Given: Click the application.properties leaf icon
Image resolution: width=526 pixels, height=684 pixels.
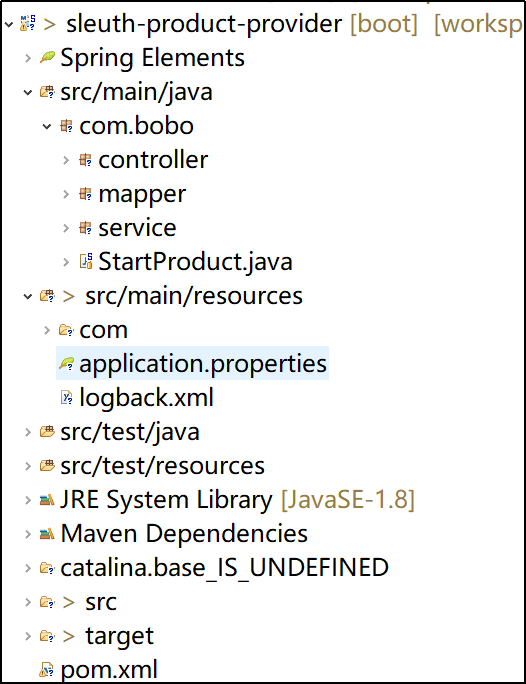Looking at the screenshot, I should click(x=66, y=363).
